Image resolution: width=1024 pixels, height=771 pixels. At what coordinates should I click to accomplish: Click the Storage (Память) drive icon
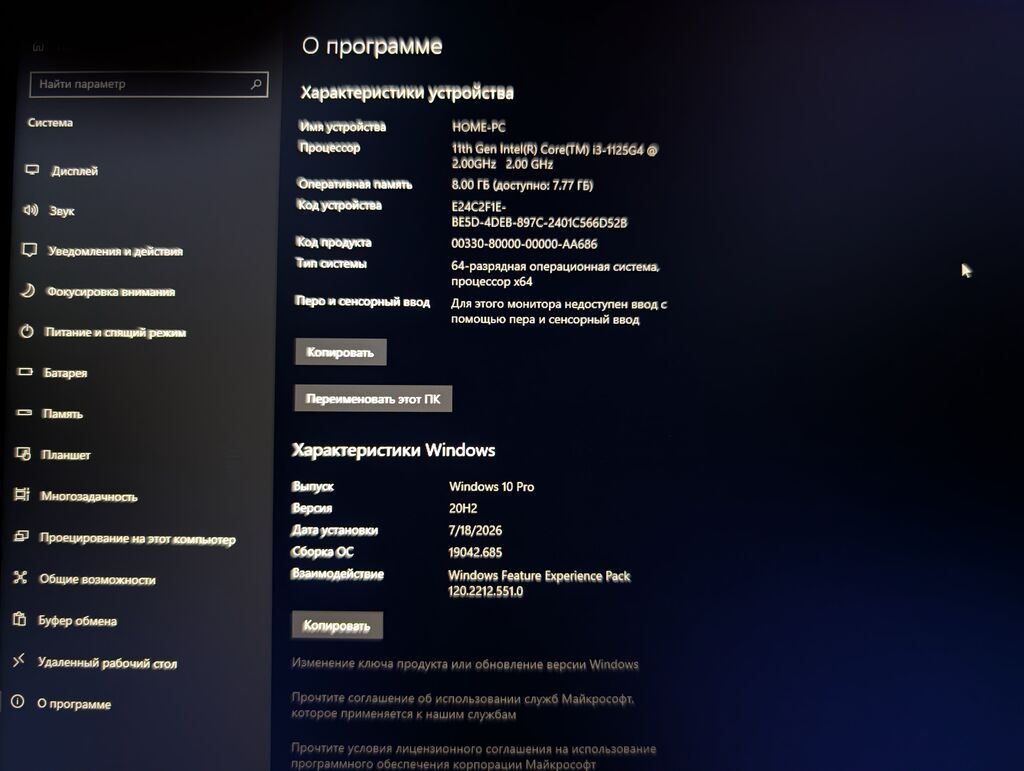click(24, 412)
